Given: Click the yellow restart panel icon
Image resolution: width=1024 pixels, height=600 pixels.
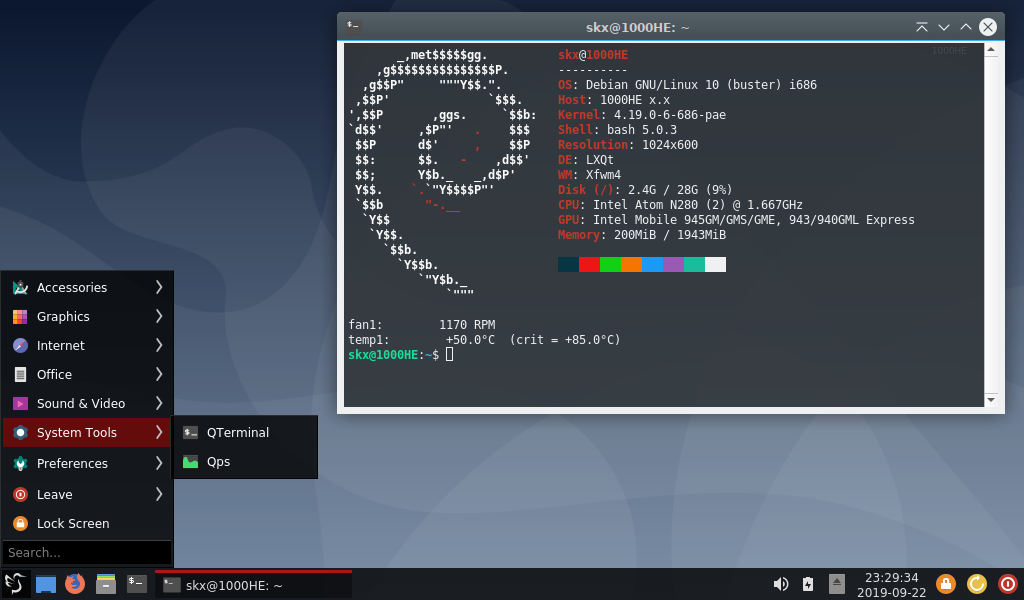Looking at the screenshot, I should [x=977, y=584].
